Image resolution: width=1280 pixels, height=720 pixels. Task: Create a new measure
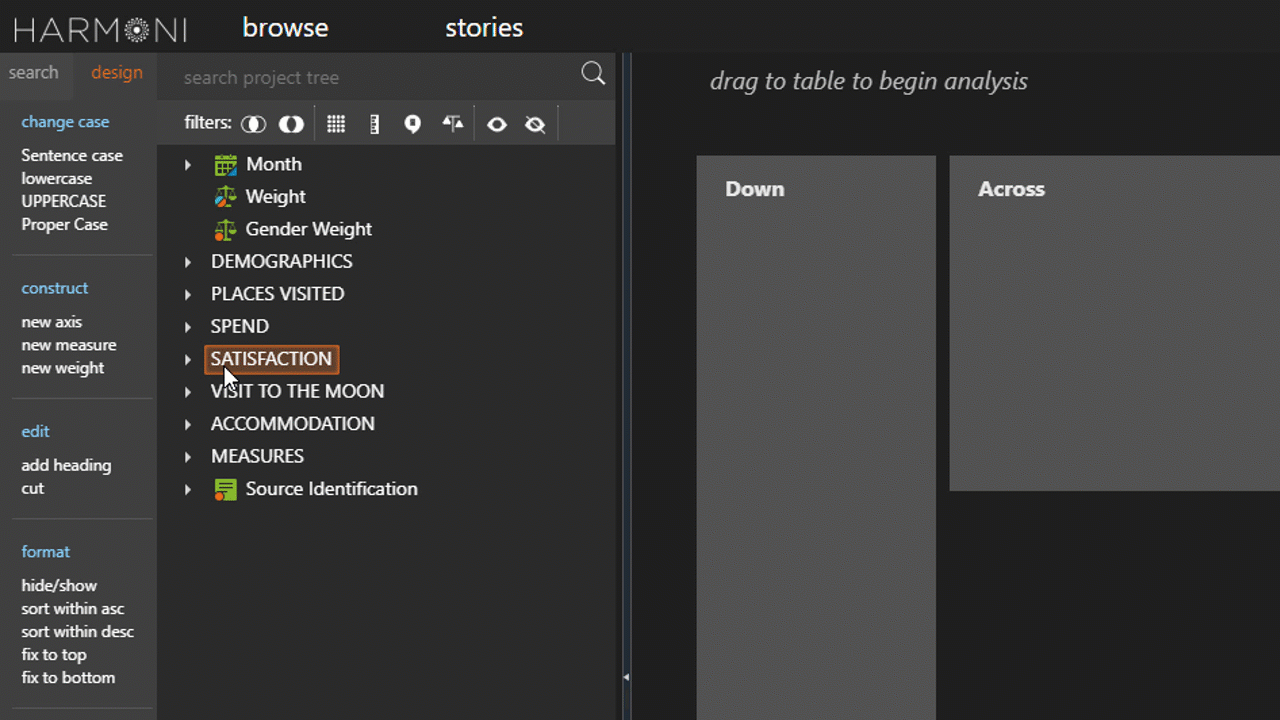69,345
